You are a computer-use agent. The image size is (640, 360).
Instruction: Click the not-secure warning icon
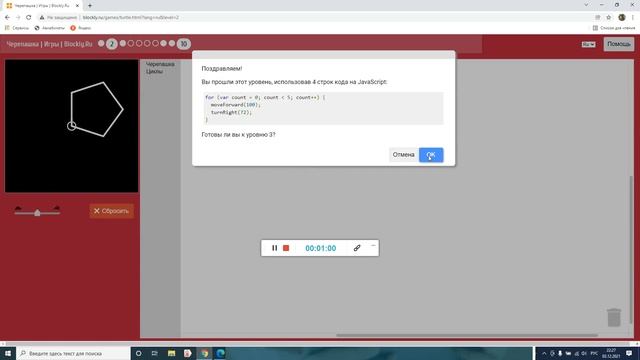42,18
